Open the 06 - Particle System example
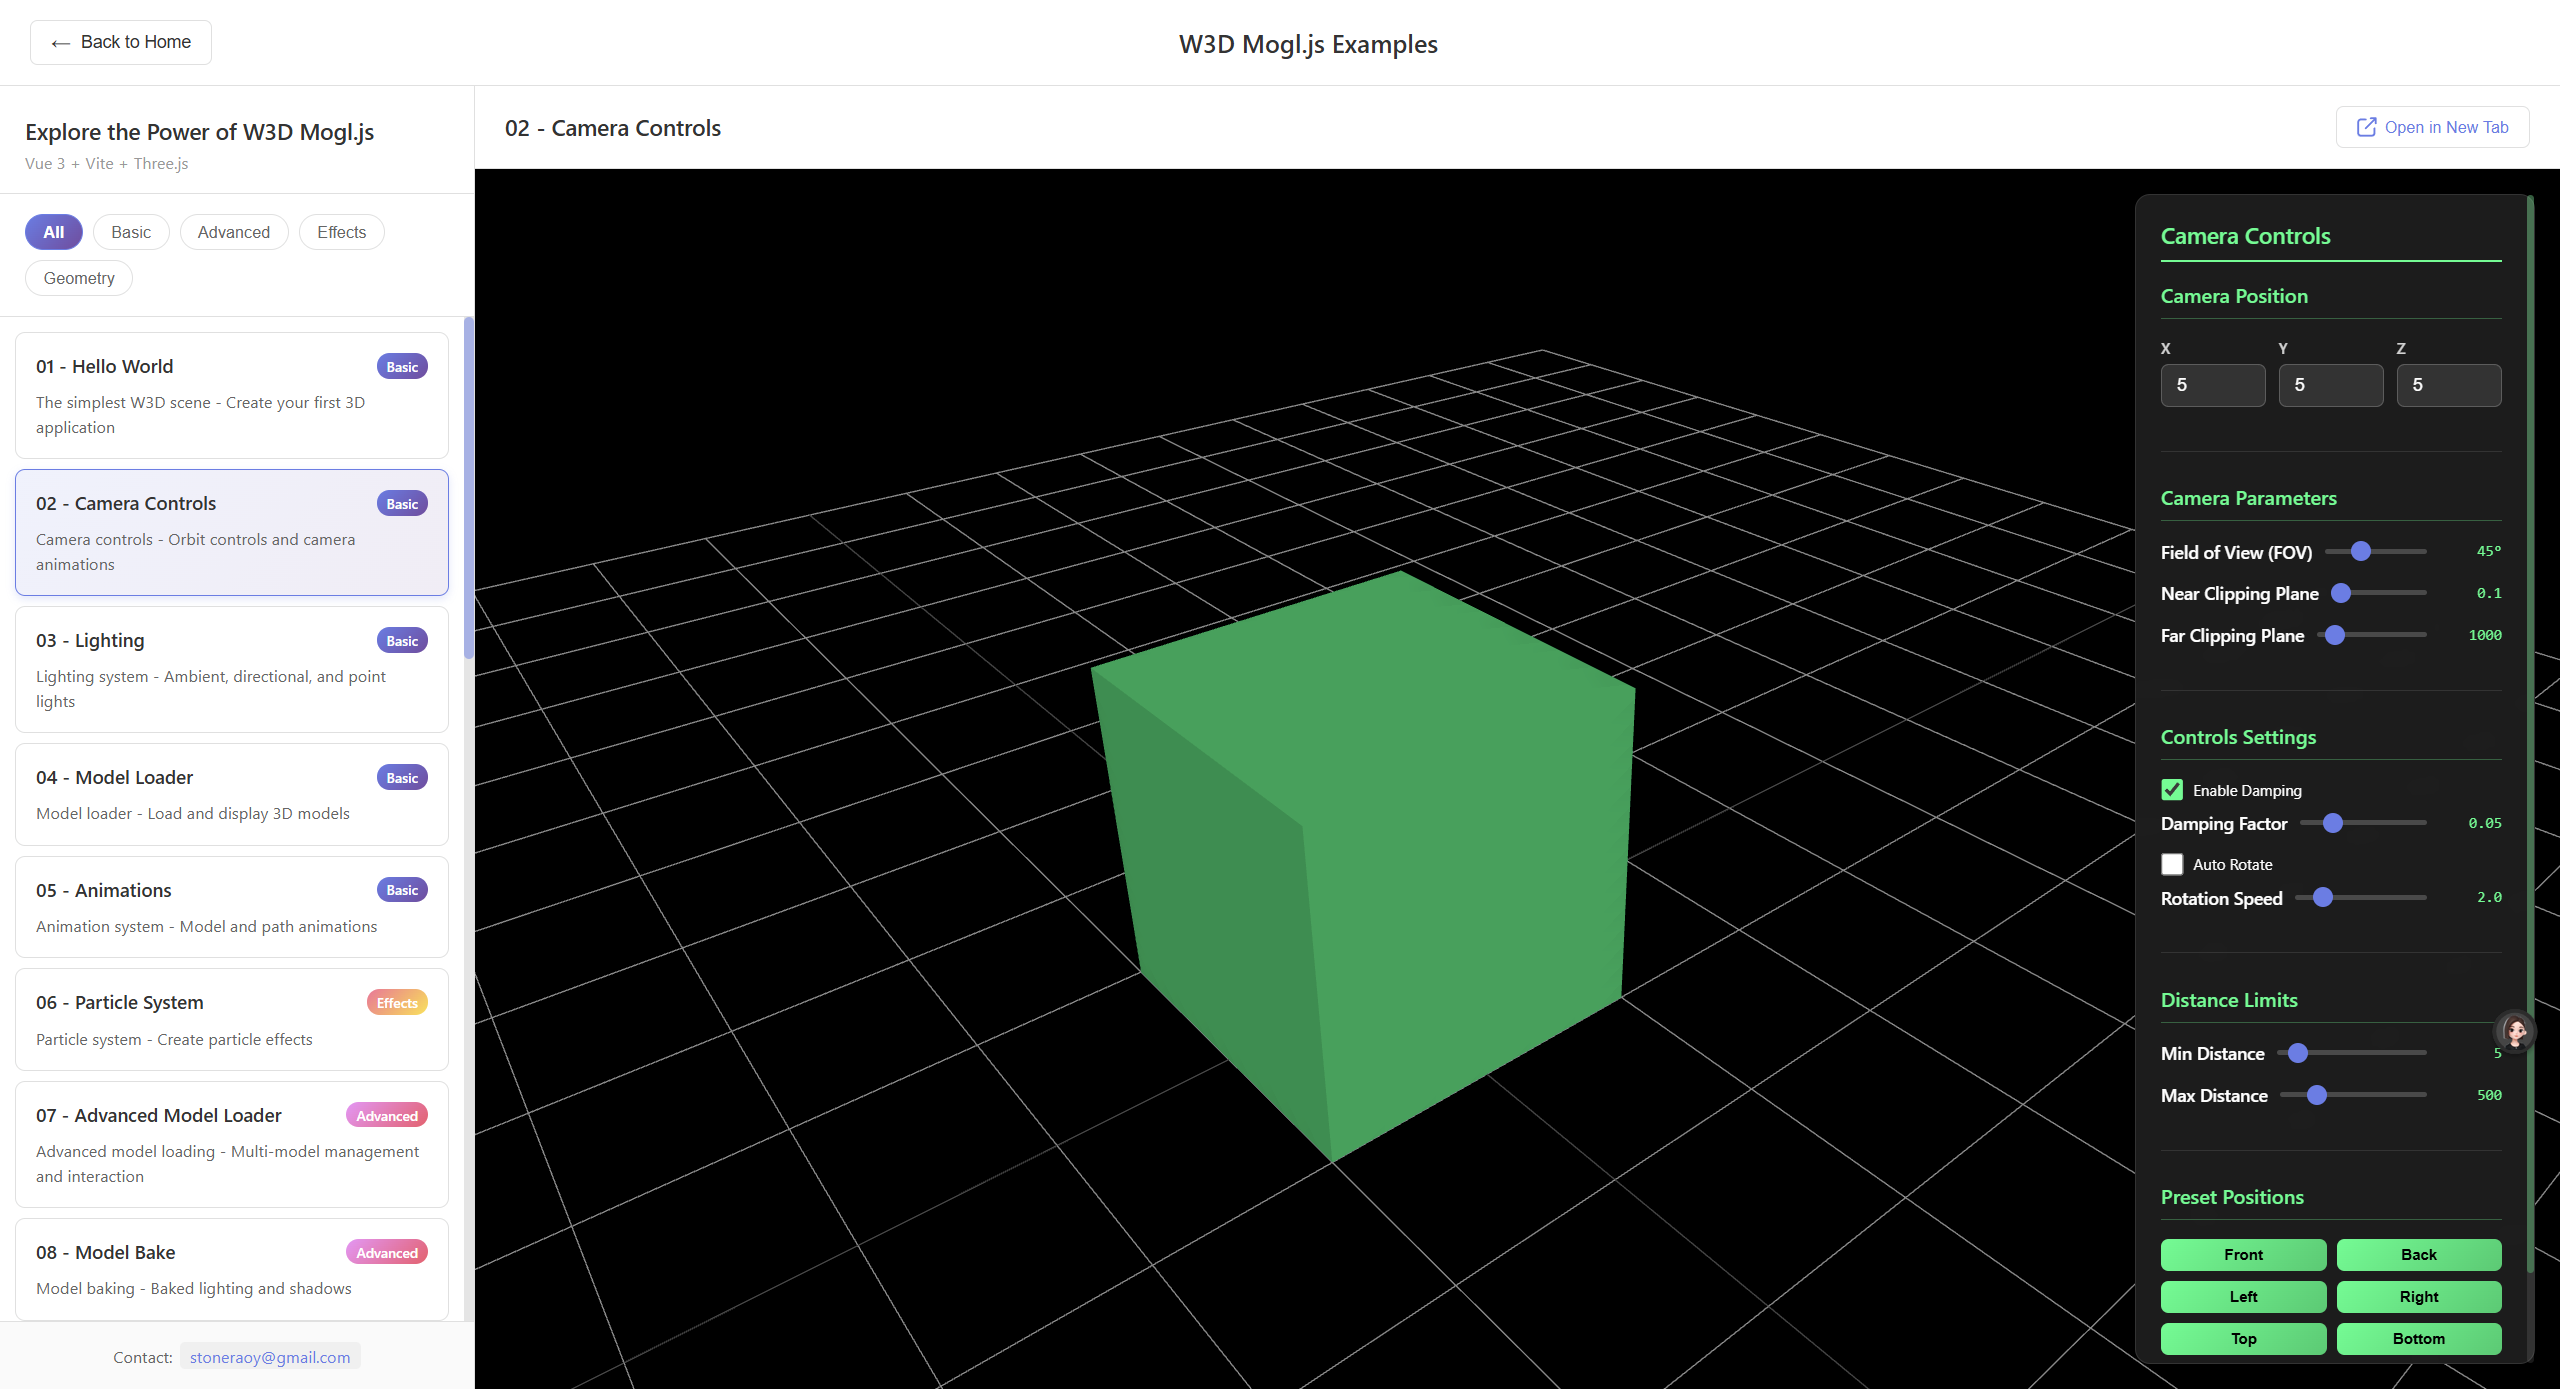This screenshot has height=1389, width=2560. tap(232, 1019)
